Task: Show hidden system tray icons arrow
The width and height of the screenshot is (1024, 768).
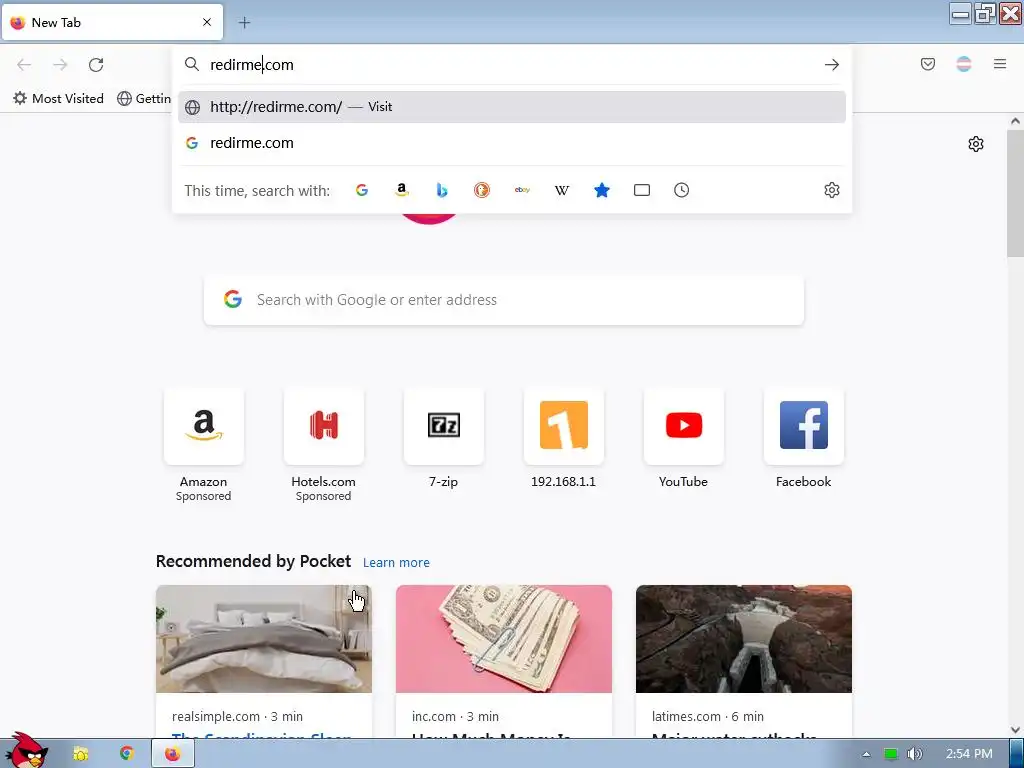Action: (x=866, y=754)
